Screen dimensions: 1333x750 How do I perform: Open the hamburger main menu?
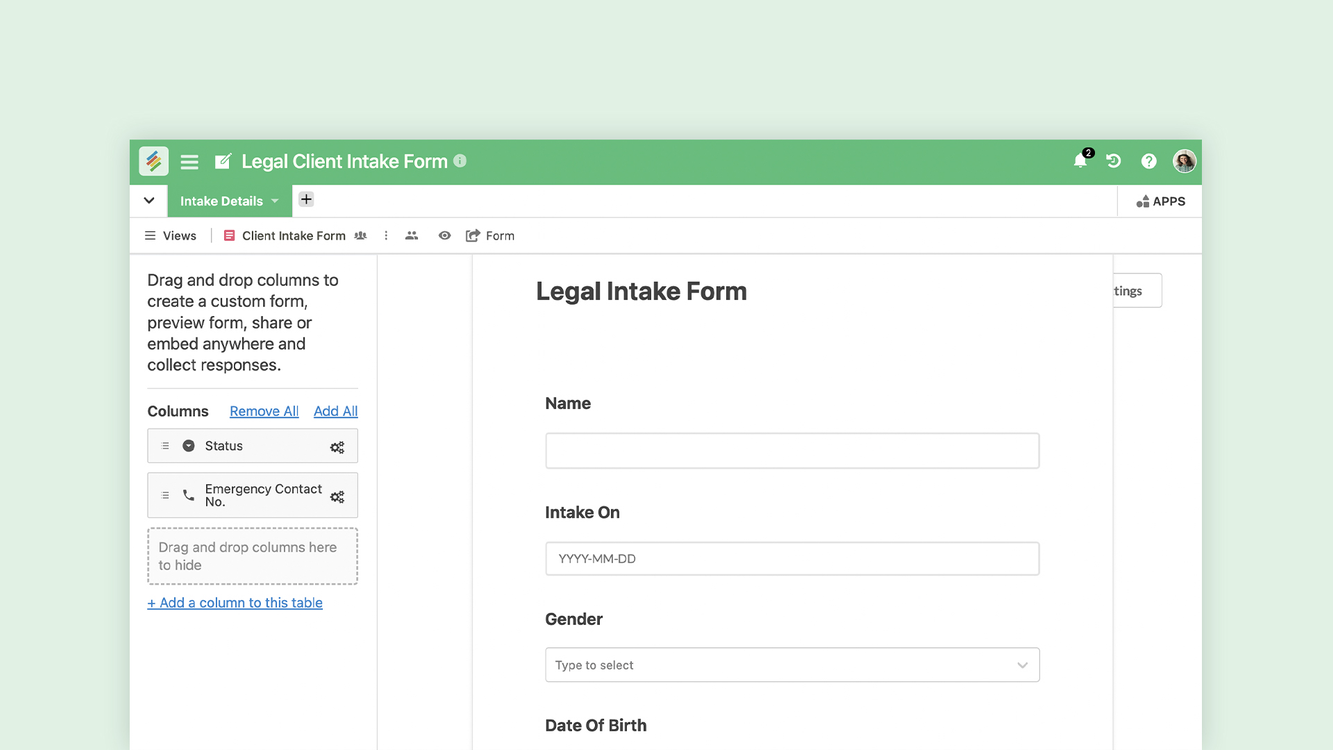189,161
